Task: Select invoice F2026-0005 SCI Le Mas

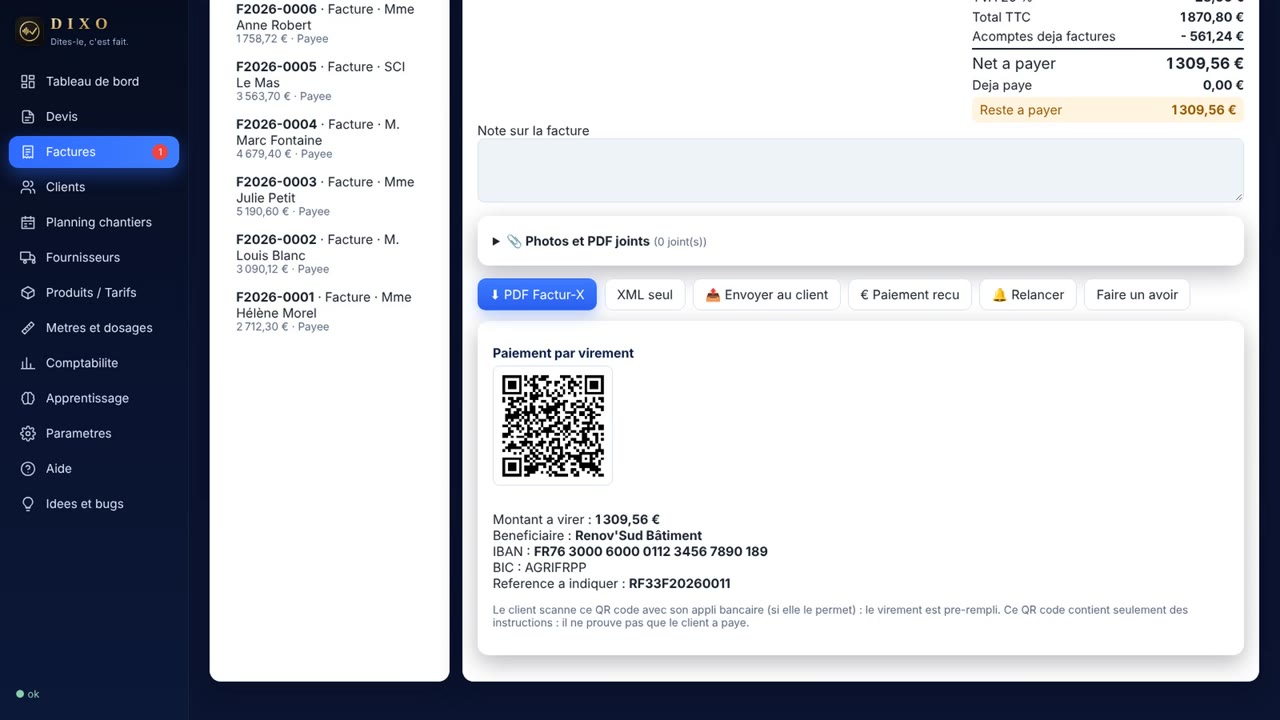Action: coord(329,81)
